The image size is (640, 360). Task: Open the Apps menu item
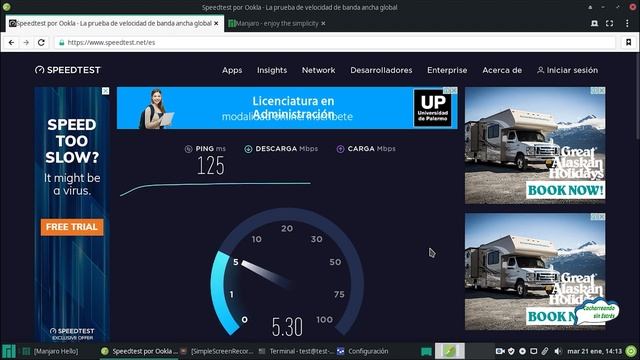232,70
